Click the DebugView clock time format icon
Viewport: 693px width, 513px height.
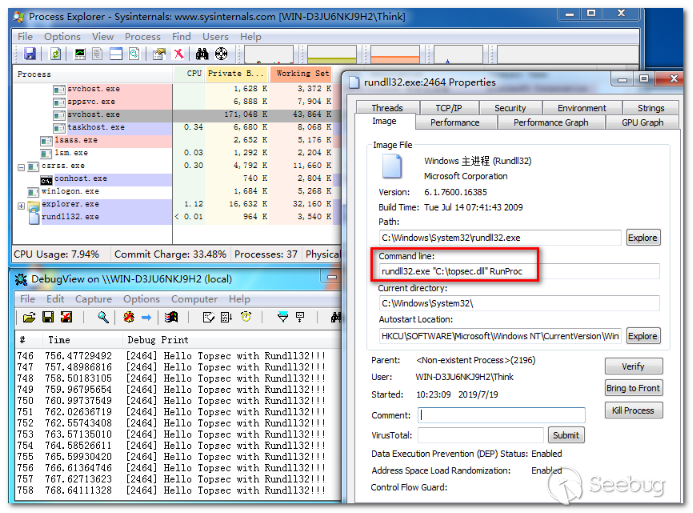tap(246, 317)
